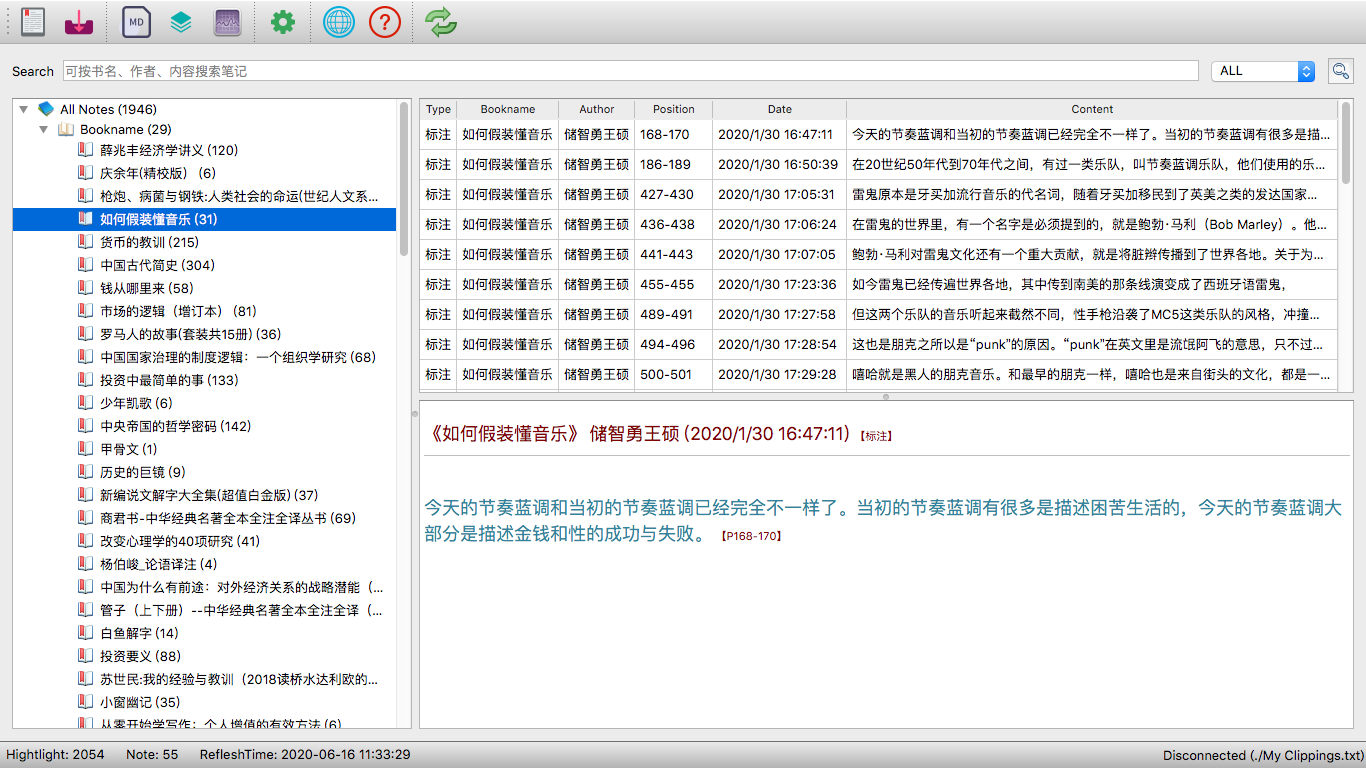Open the ALL search filter dropdown
The image size is (1366, 768).
[1263, 71]
